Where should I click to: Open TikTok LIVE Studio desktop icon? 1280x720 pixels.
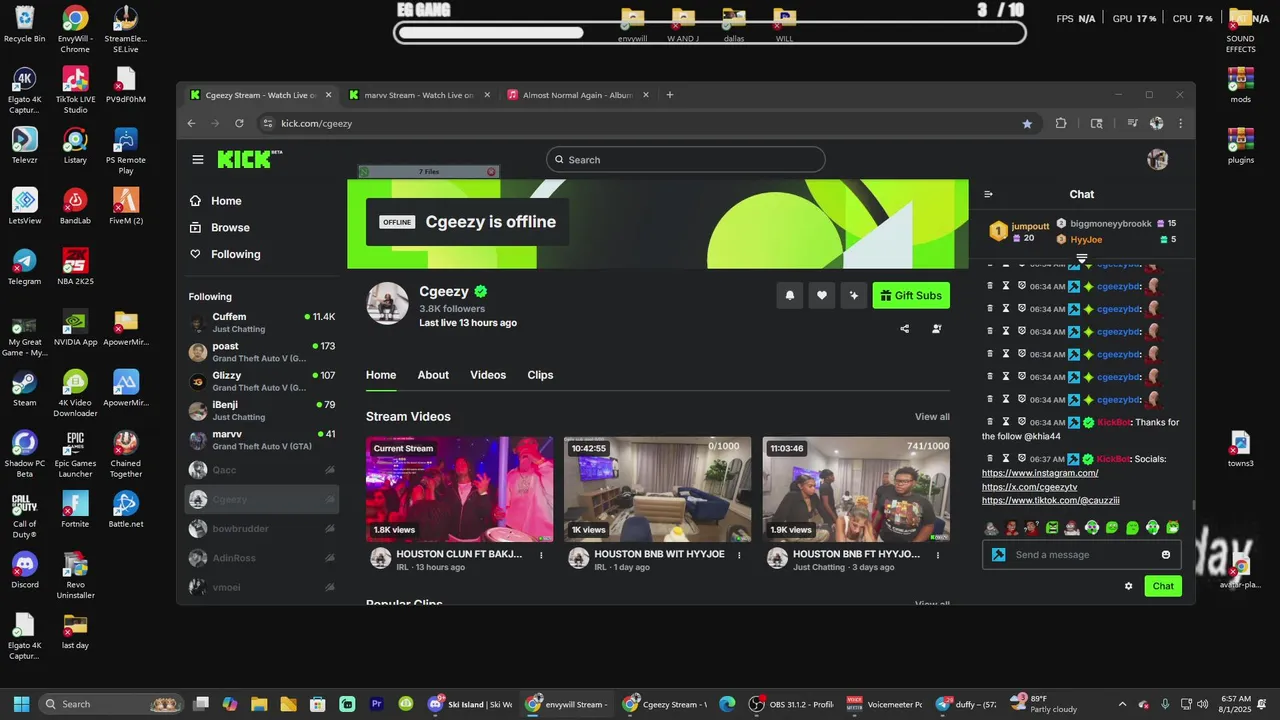[75, 90]
